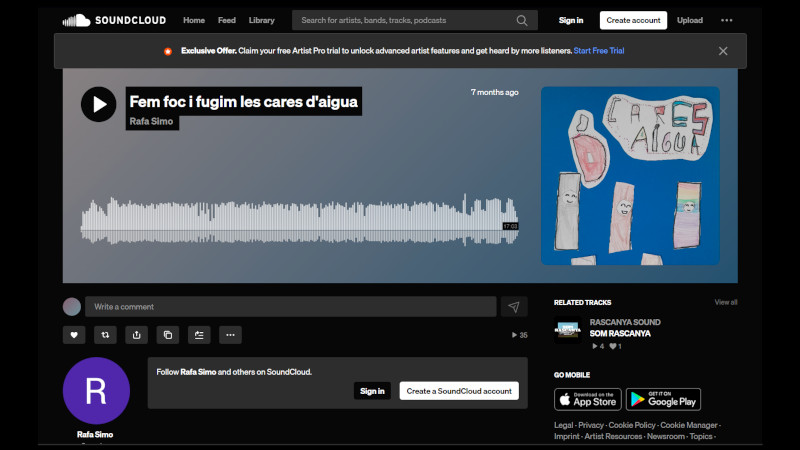
Task: Open the Privacy footer link
Action: click(x=591, y=425)
